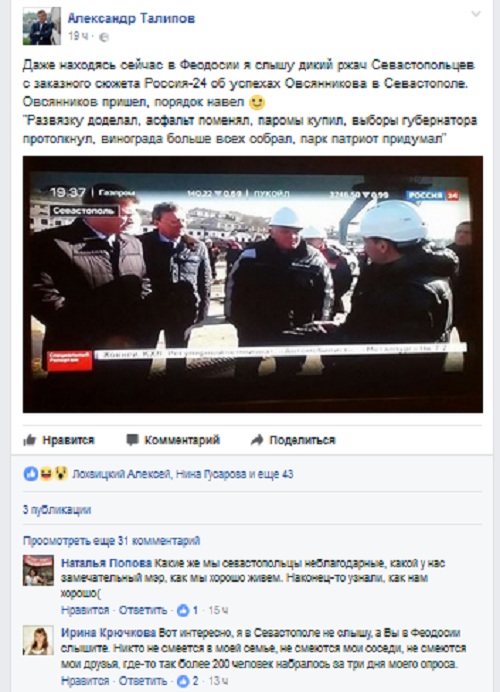The image size is (500, 692).
Task: Click the thumbs-up Нравится icon
Action: click(x=30, y=440)
